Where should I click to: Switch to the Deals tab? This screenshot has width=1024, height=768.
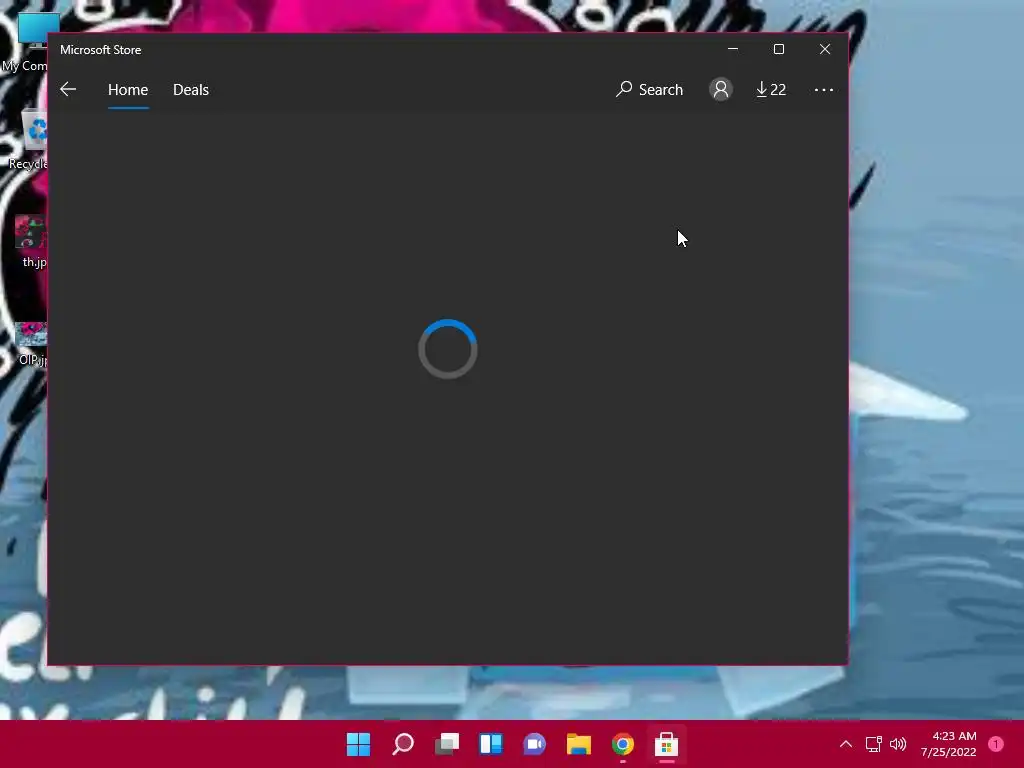click(x=191, y=89)
